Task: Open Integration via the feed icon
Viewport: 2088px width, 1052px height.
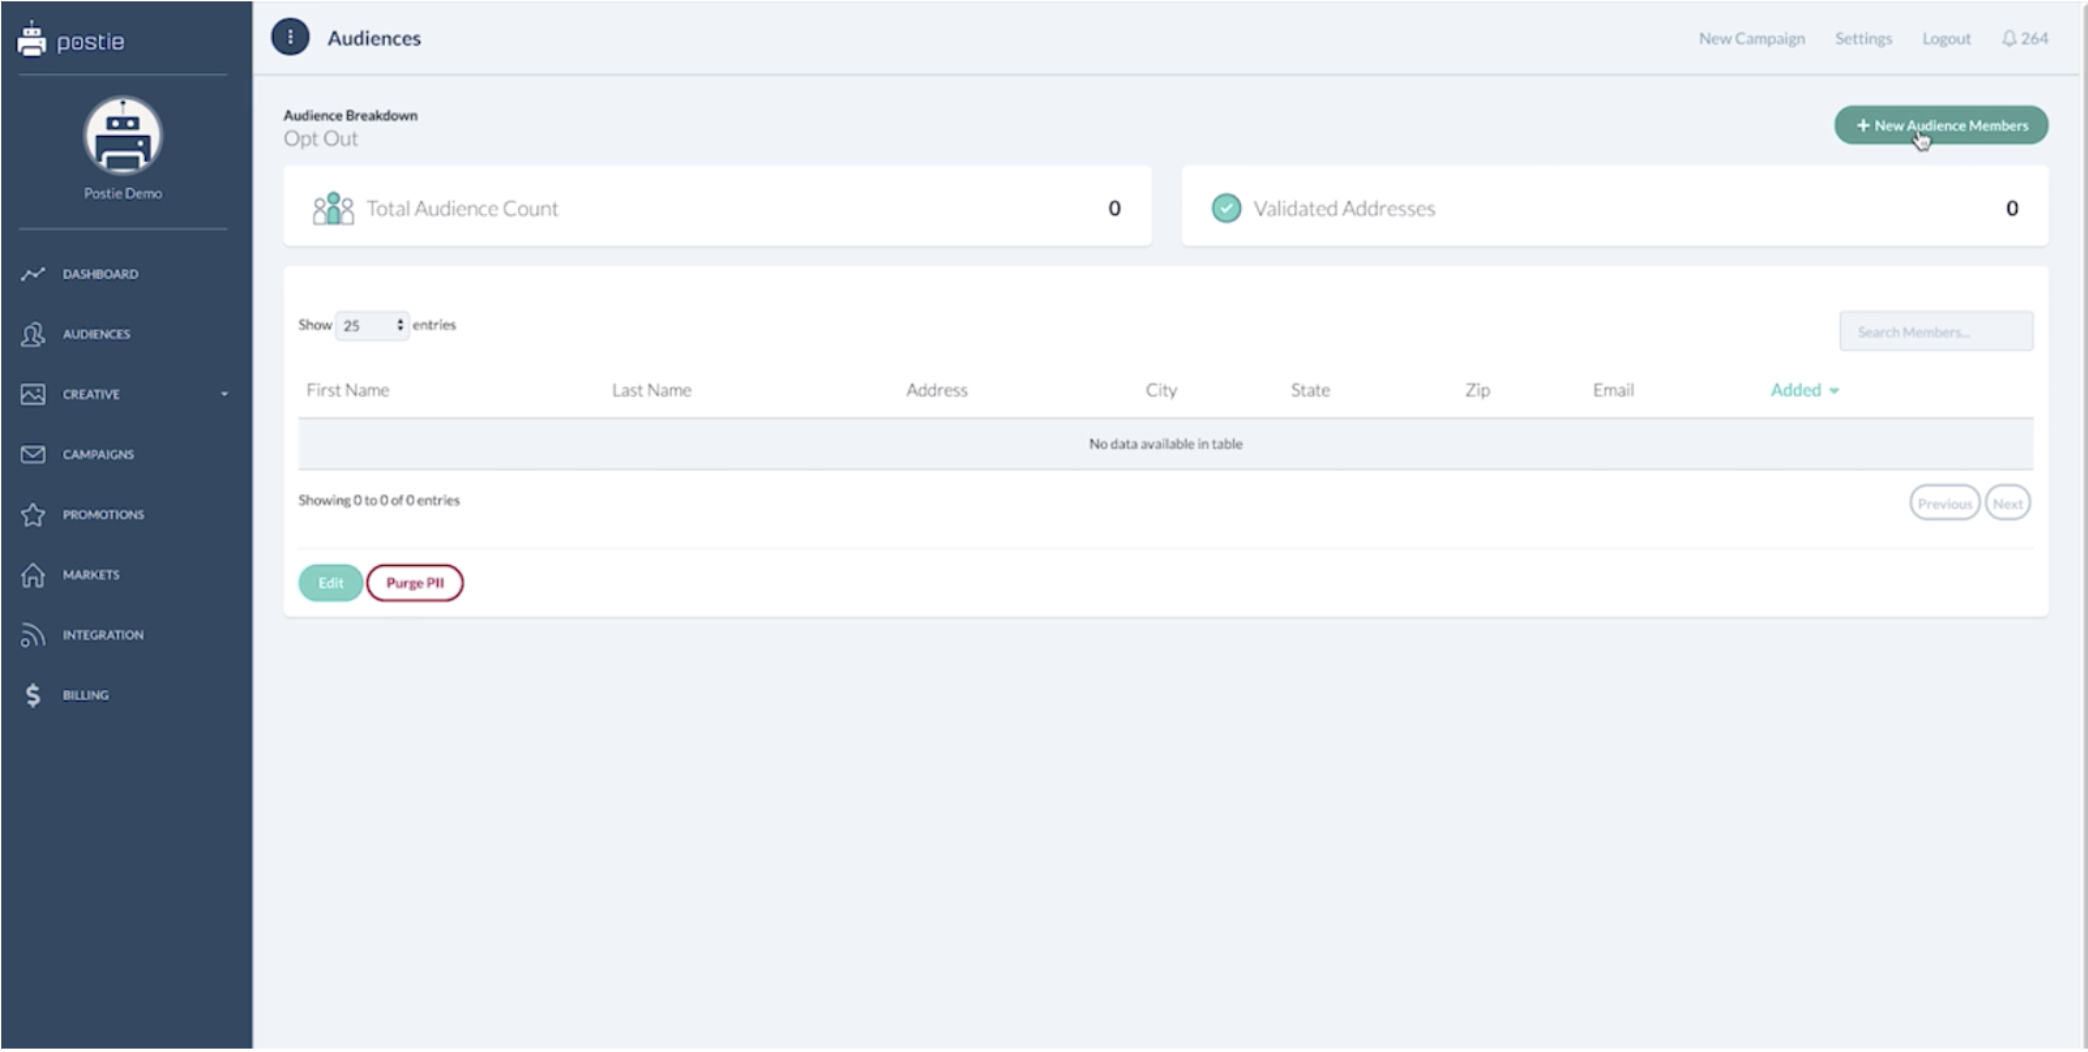Action: (33, 635)
